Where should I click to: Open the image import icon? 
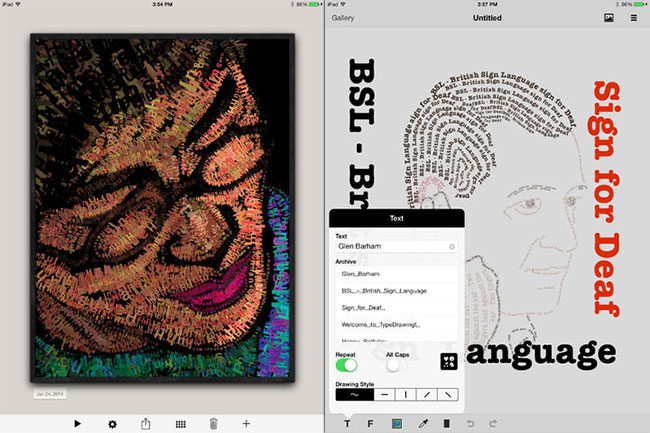(x=609, y=18)
